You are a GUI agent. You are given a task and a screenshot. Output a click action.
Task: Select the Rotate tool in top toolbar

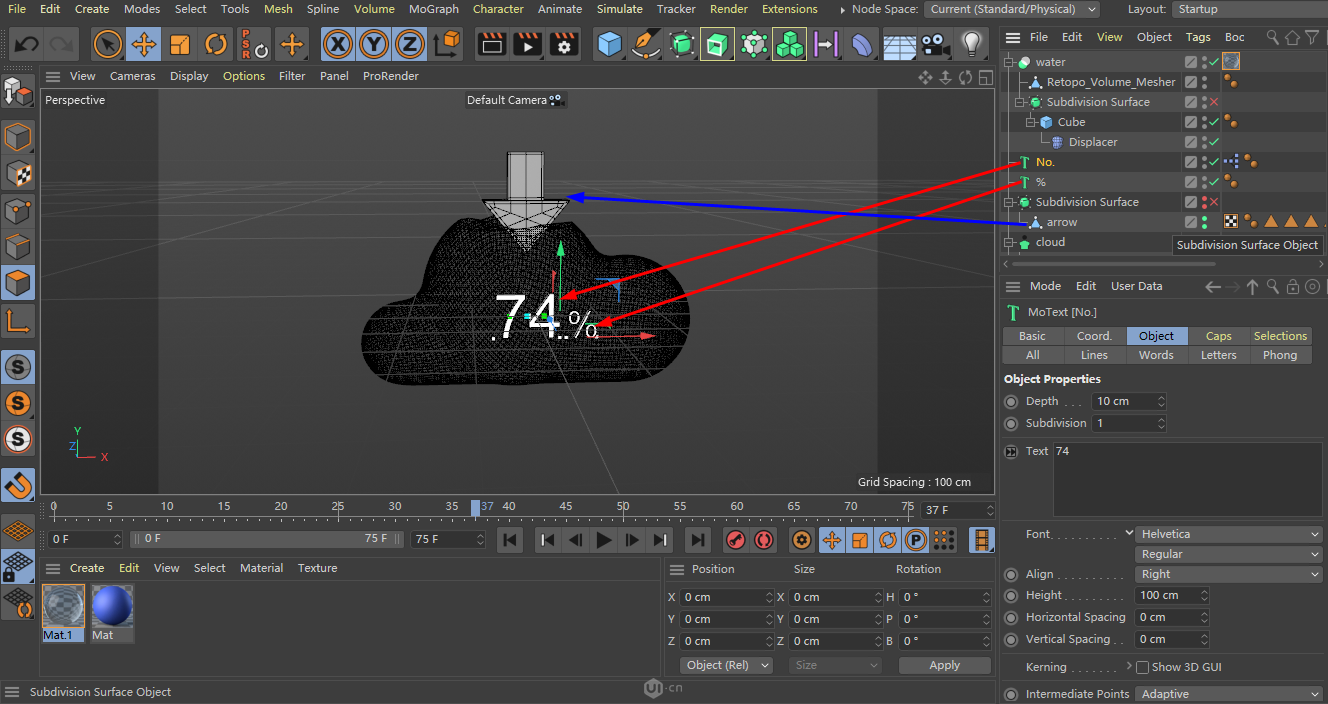pyautogui.click(x=216, y=44)
